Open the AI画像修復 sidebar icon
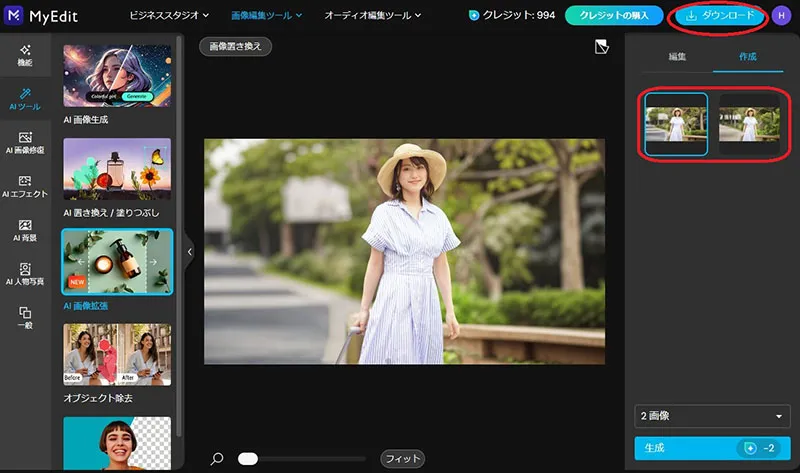This screenshot has width=800, height=473. [x=25, y=143]
